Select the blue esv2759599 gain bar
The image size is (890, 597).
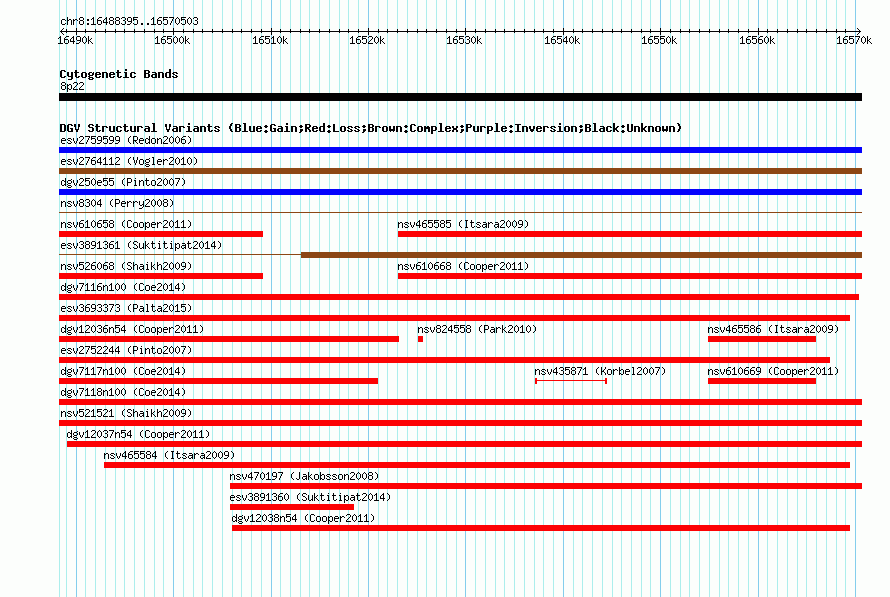tap(460, 150)
